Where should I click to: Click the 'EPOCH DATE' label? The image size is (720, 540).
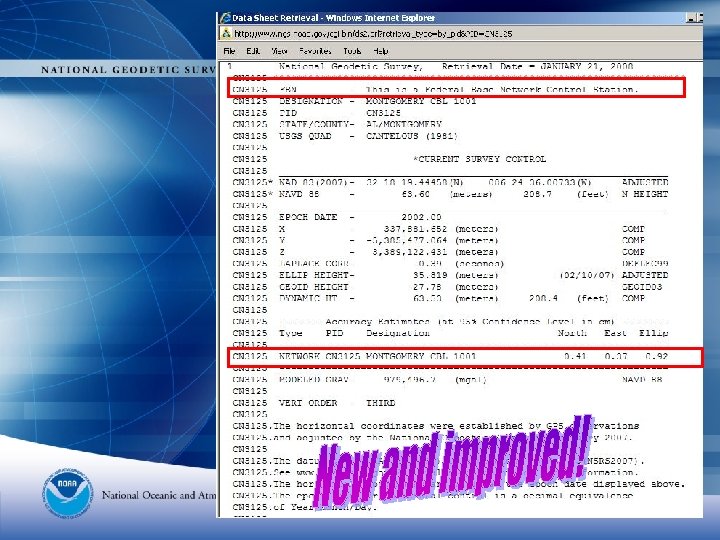coord(308,217)
